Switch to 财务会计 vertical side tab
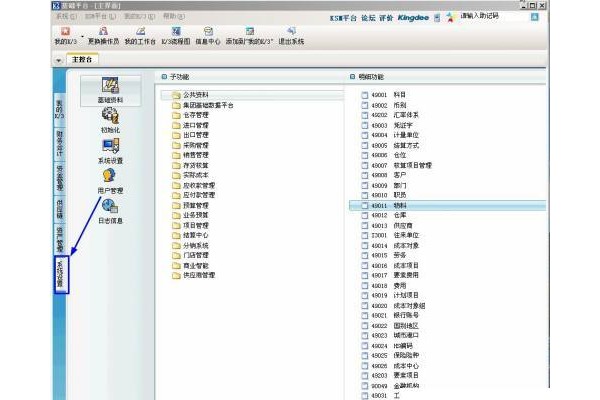 [59, 144]
